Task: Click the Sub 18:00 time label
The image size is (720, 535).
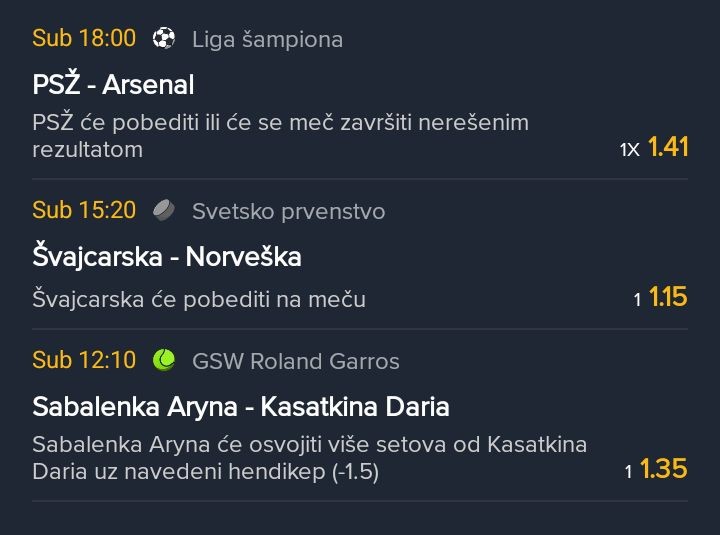Action: coord(84,38)
